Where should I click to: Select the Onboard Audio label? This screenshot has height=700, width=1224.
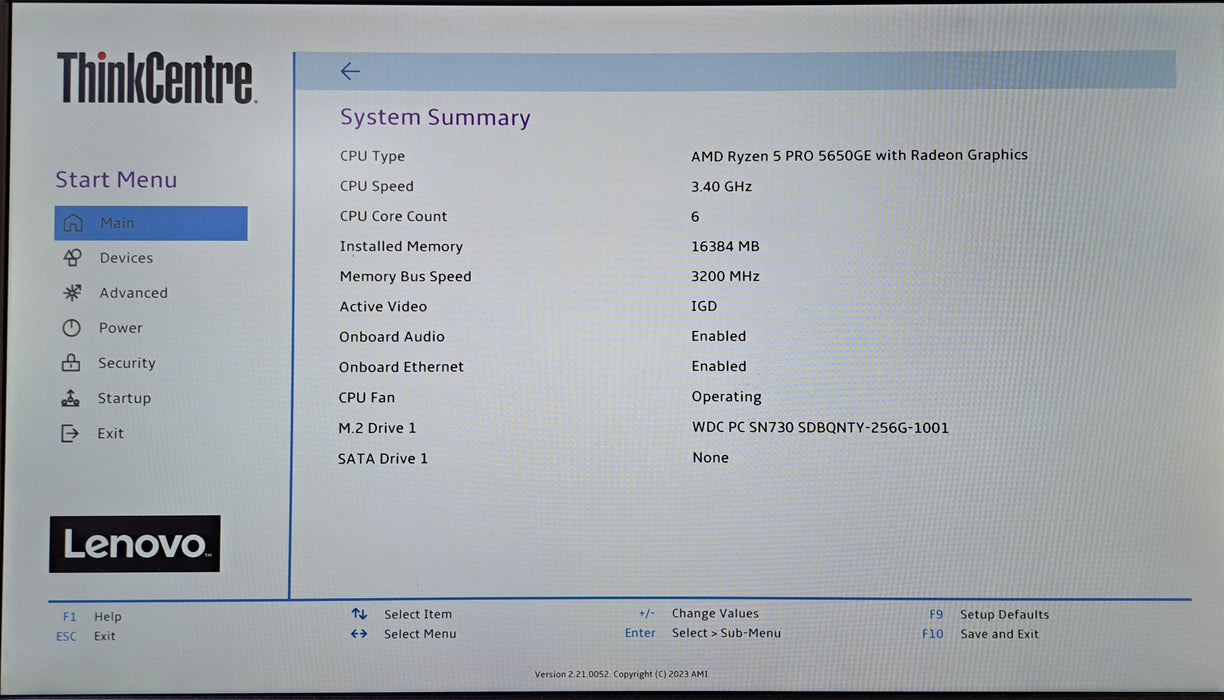click(392, 337)
